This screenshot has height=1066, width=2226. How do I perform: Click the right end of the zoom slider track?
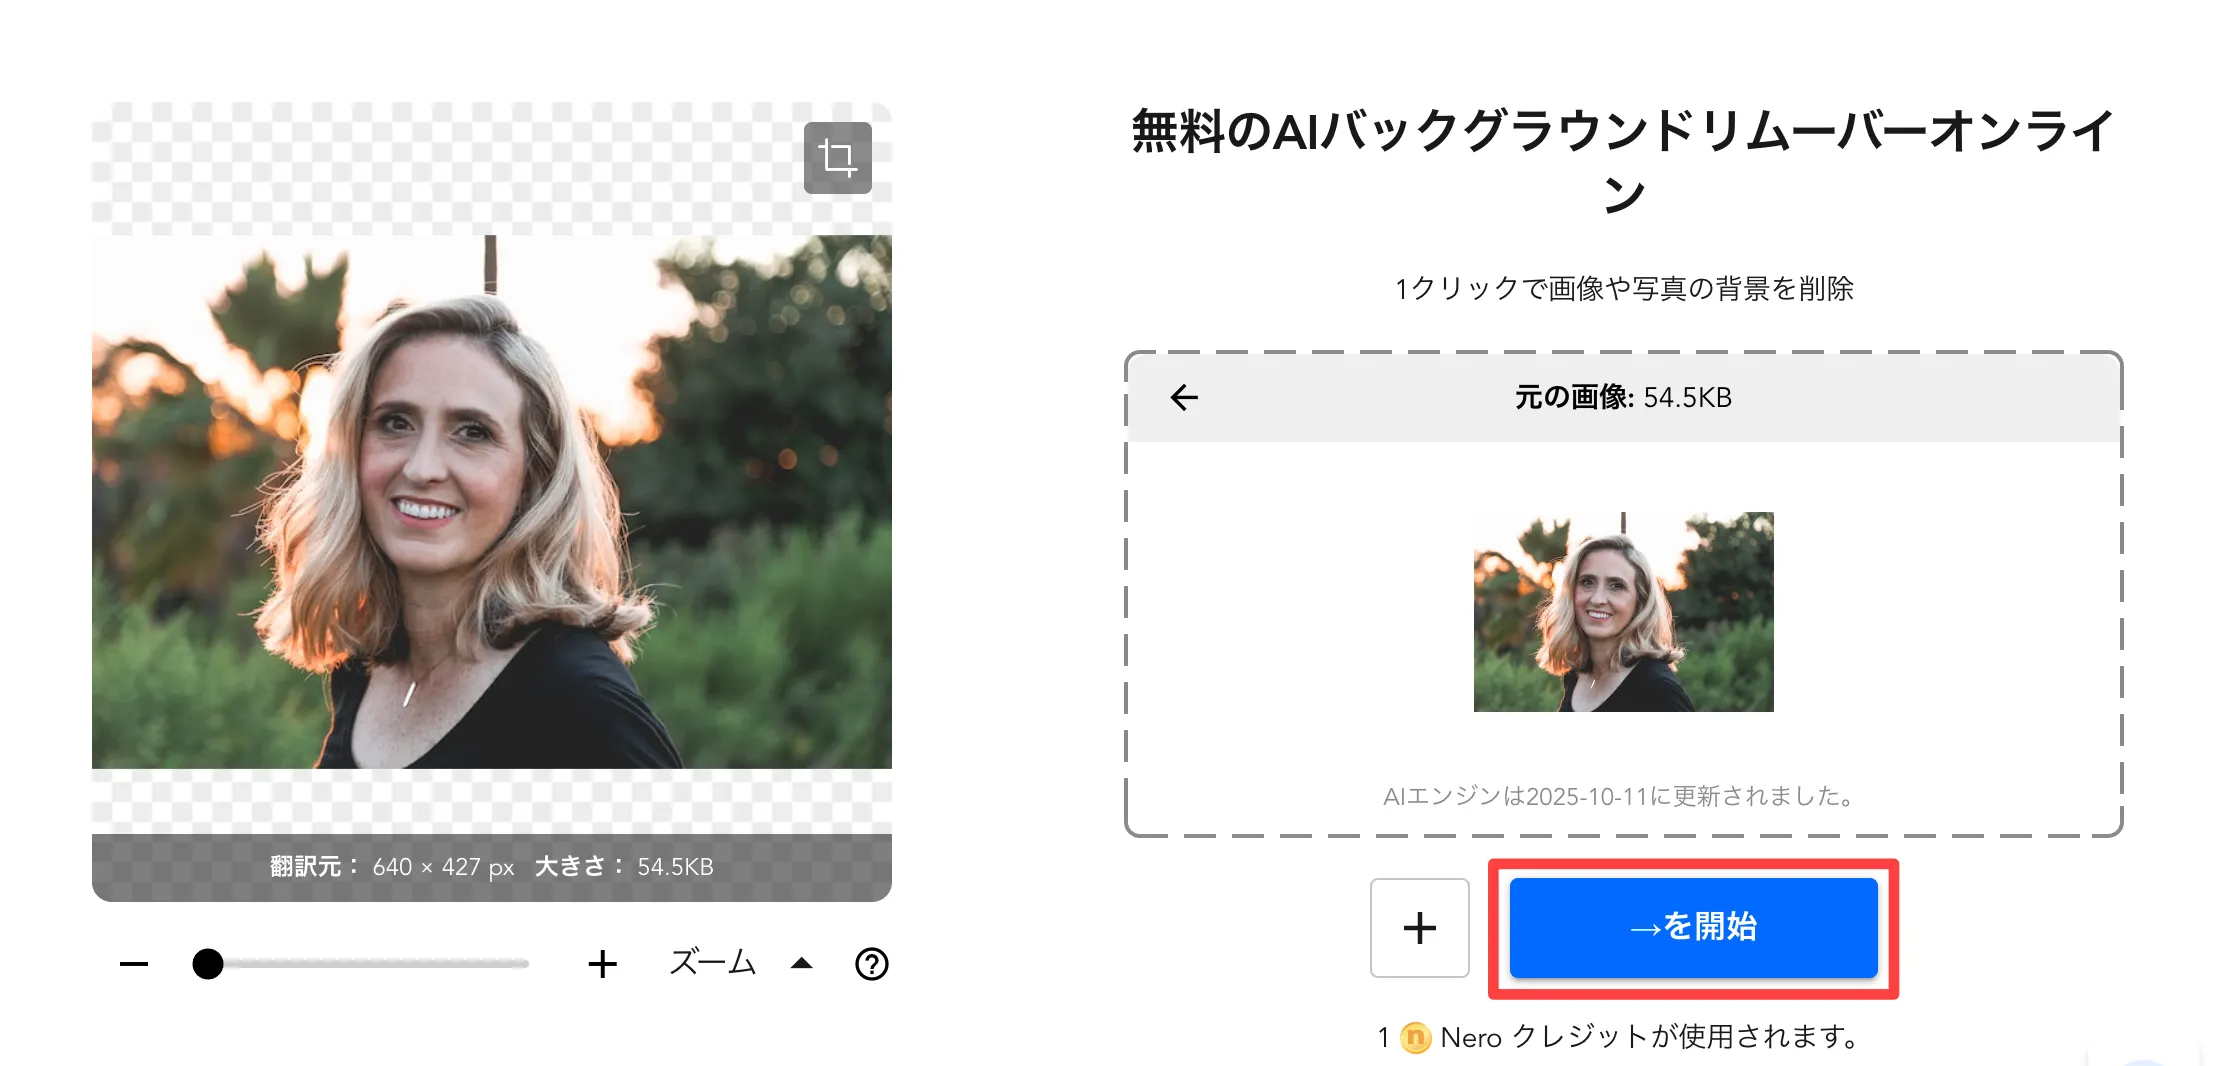pos(520,964)
